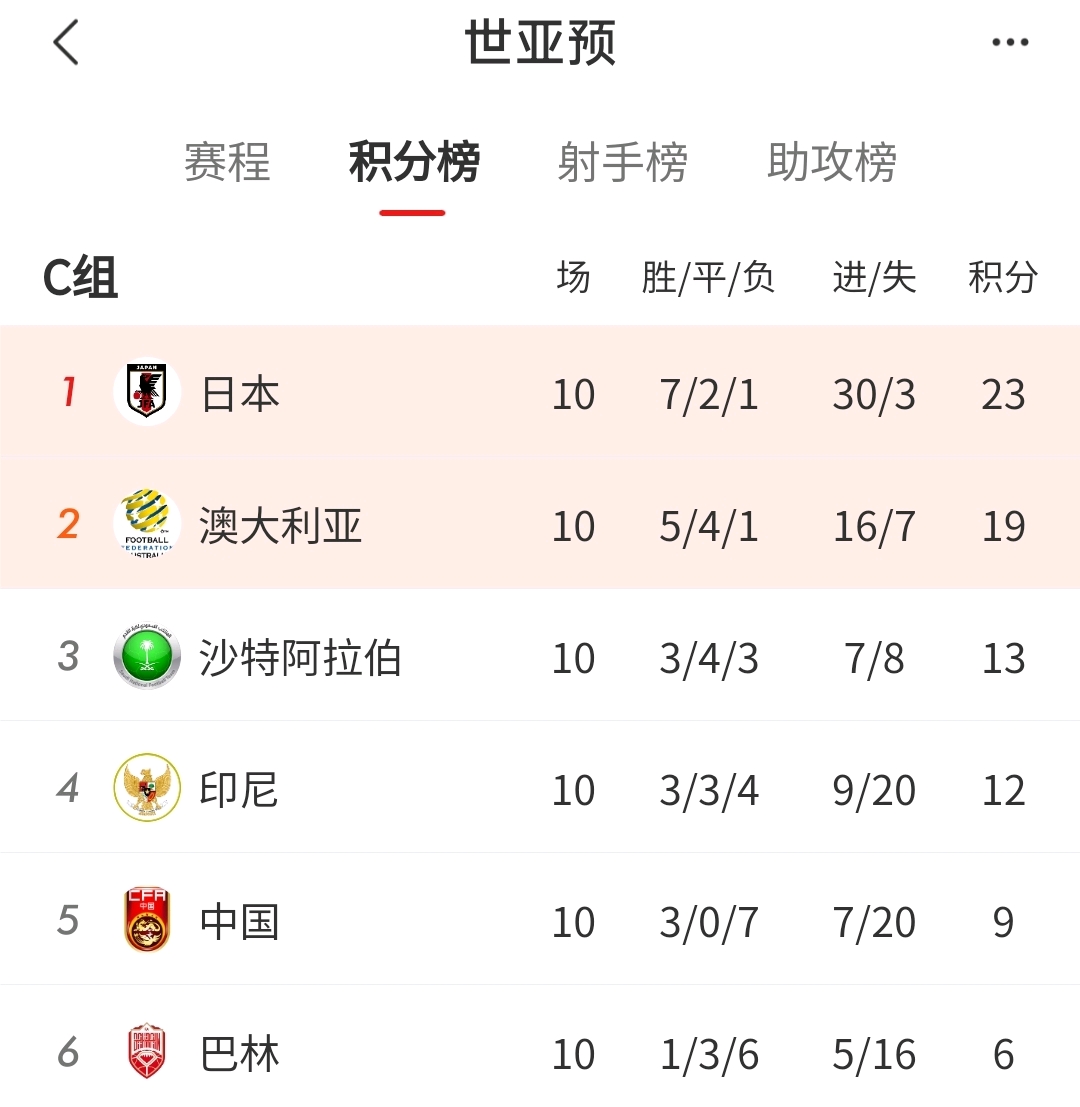Tap the 积分 column header
The height and width of the screenshot is (1107, 1080).
point(1003,277)
